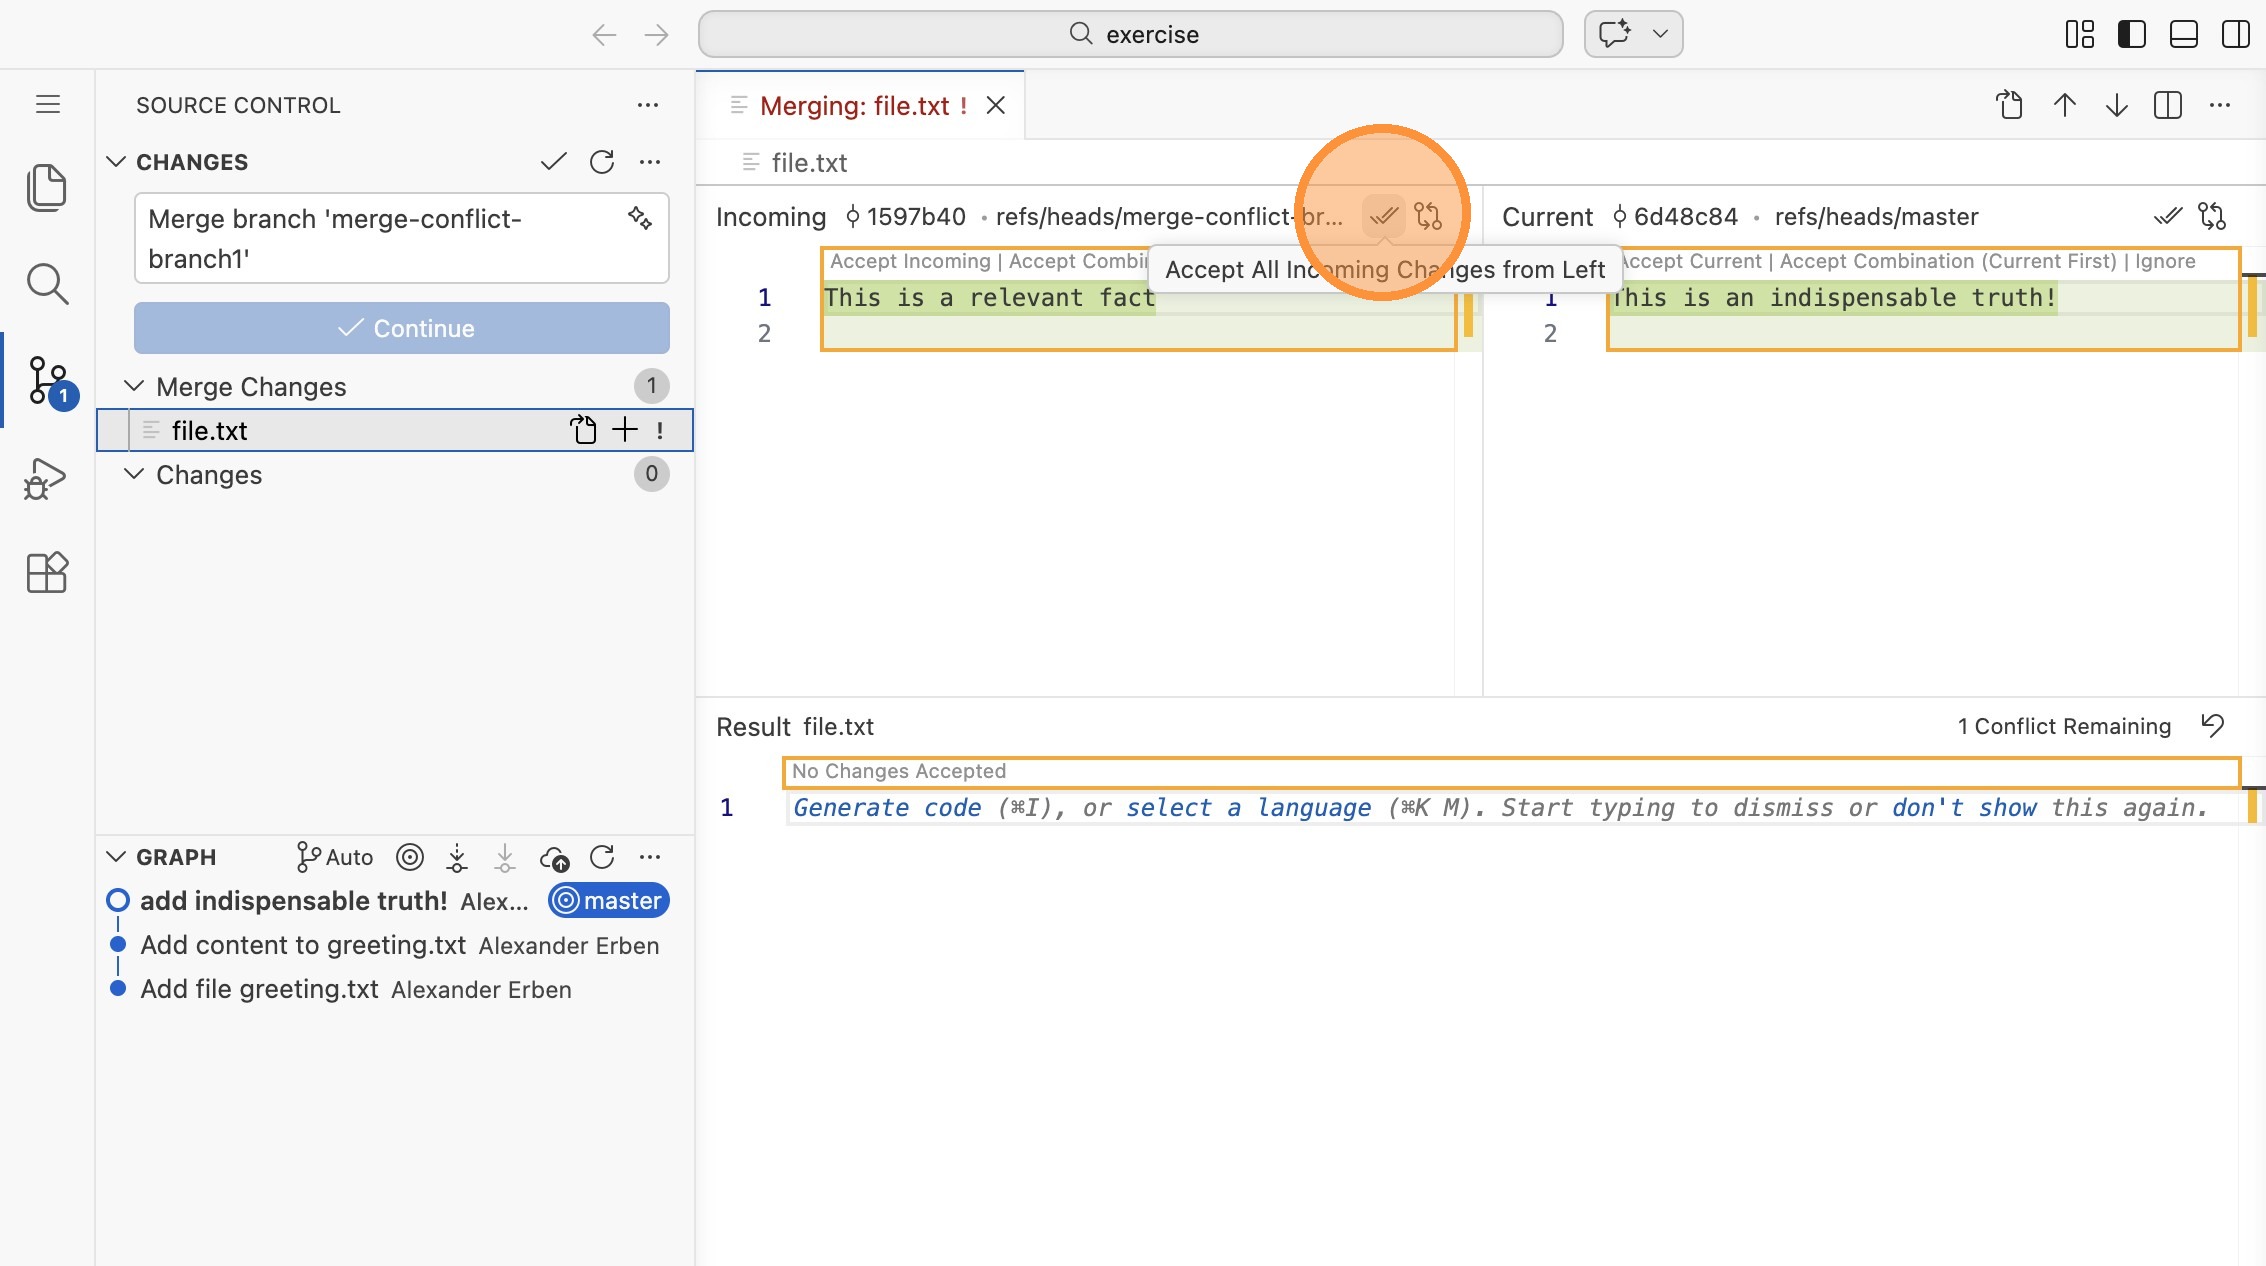Go to the next unhandled conflict

(x=2116, y=105)
